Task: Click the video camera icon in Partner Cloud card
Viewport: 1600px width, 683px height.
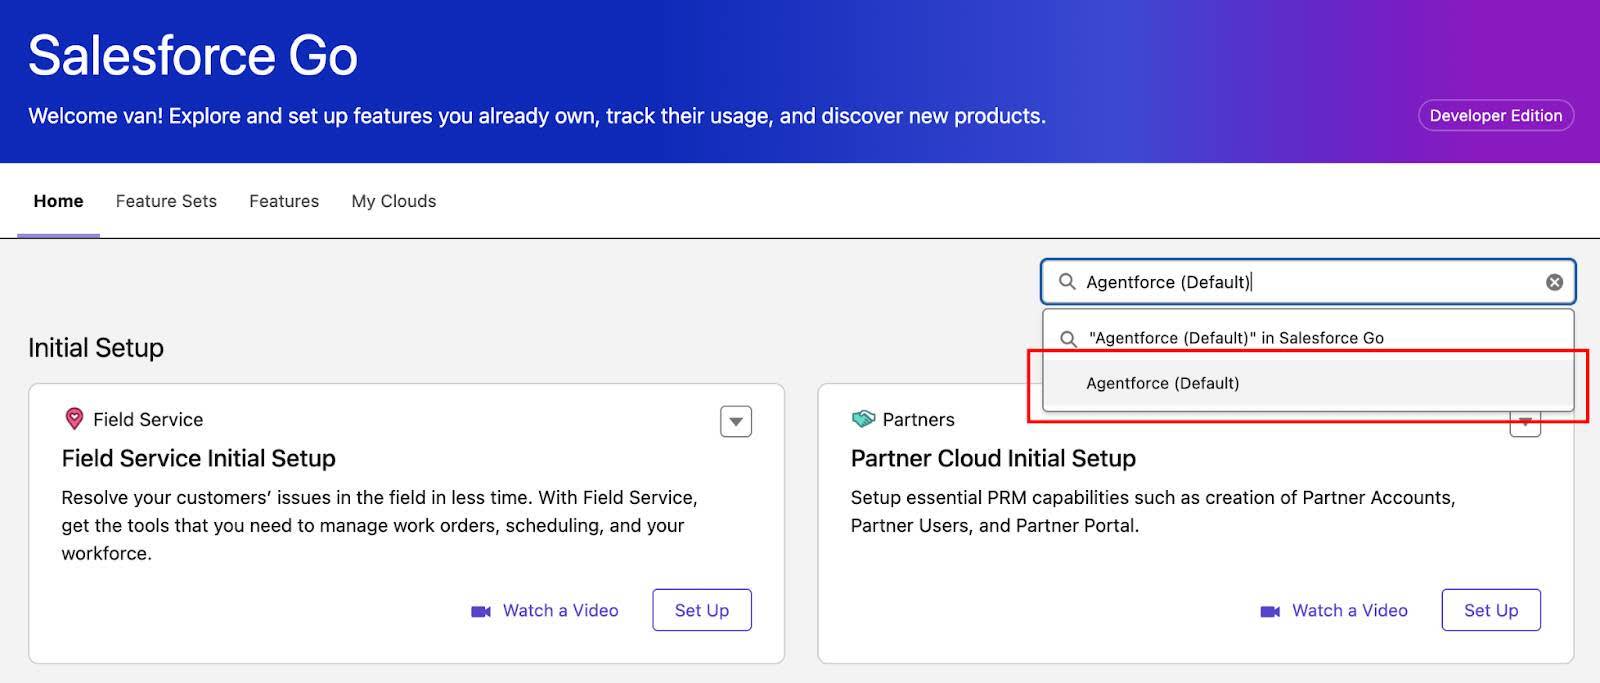Action: tap(1270, 611)
